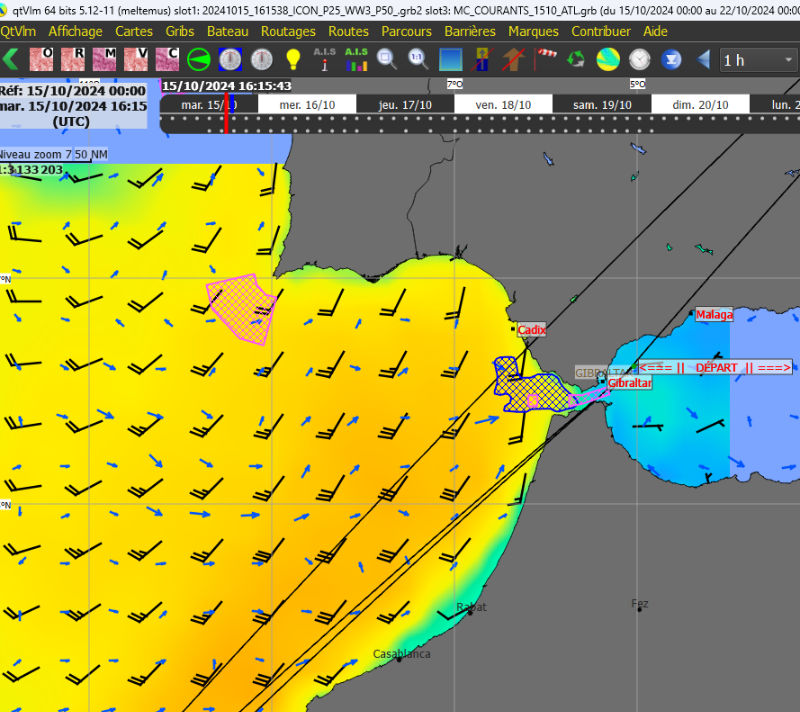Click the green recycle arrows icon
800x712 pixels.
(x=576, y=60)
